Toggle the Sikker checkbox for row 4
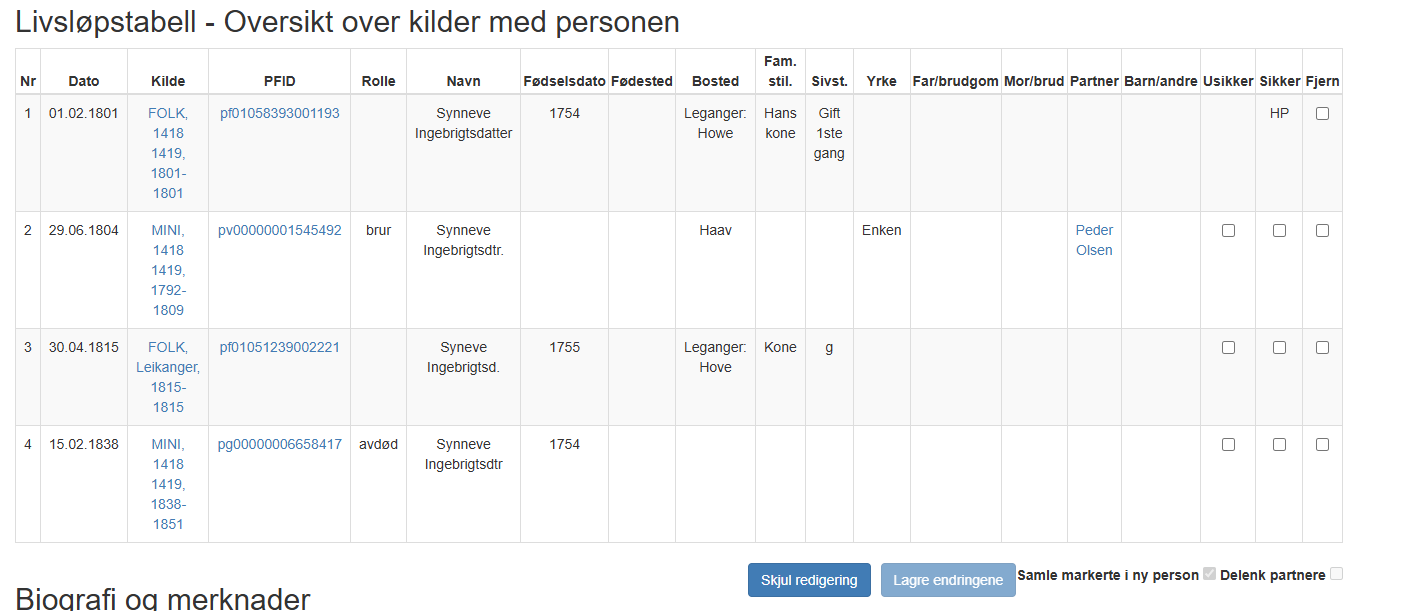The image size is (1421, 611). [x=1279, y=445]
